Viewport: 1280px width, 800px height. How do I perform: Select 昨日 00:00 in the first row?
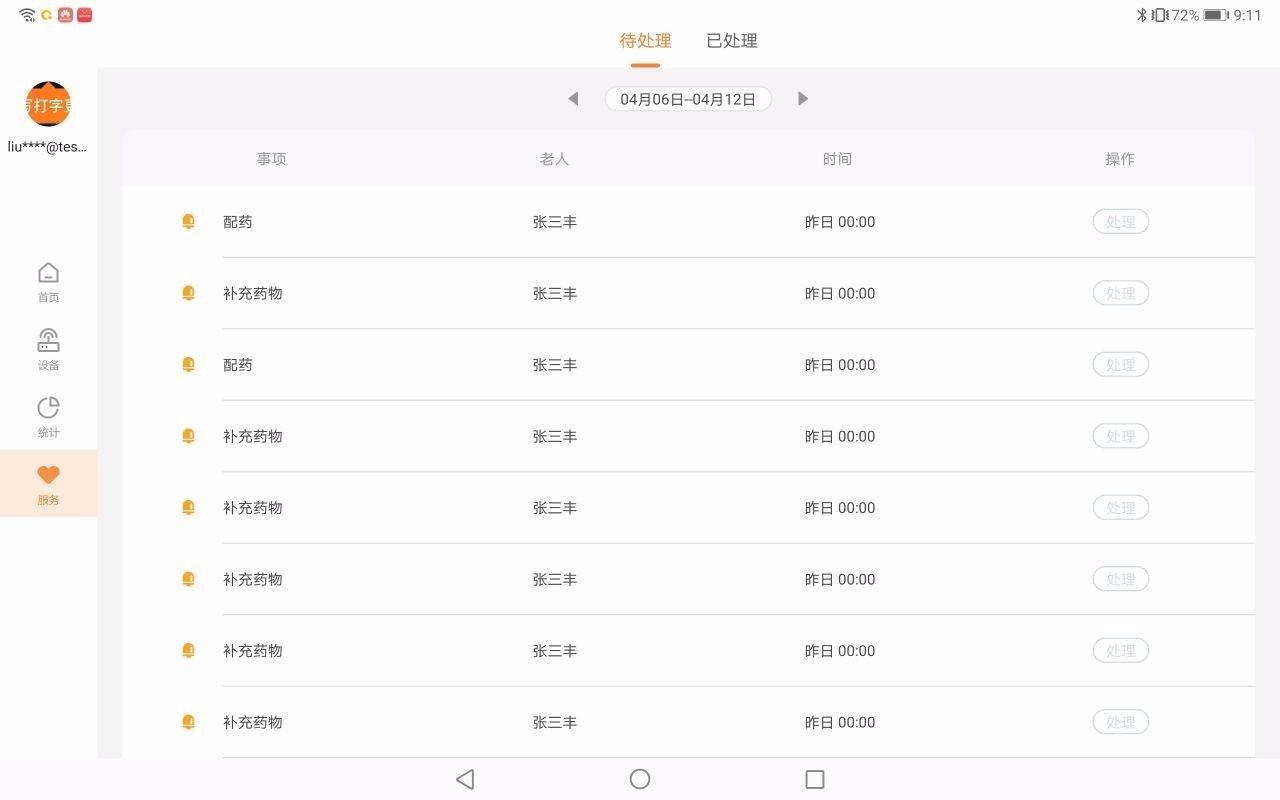(x=840, y=222)
